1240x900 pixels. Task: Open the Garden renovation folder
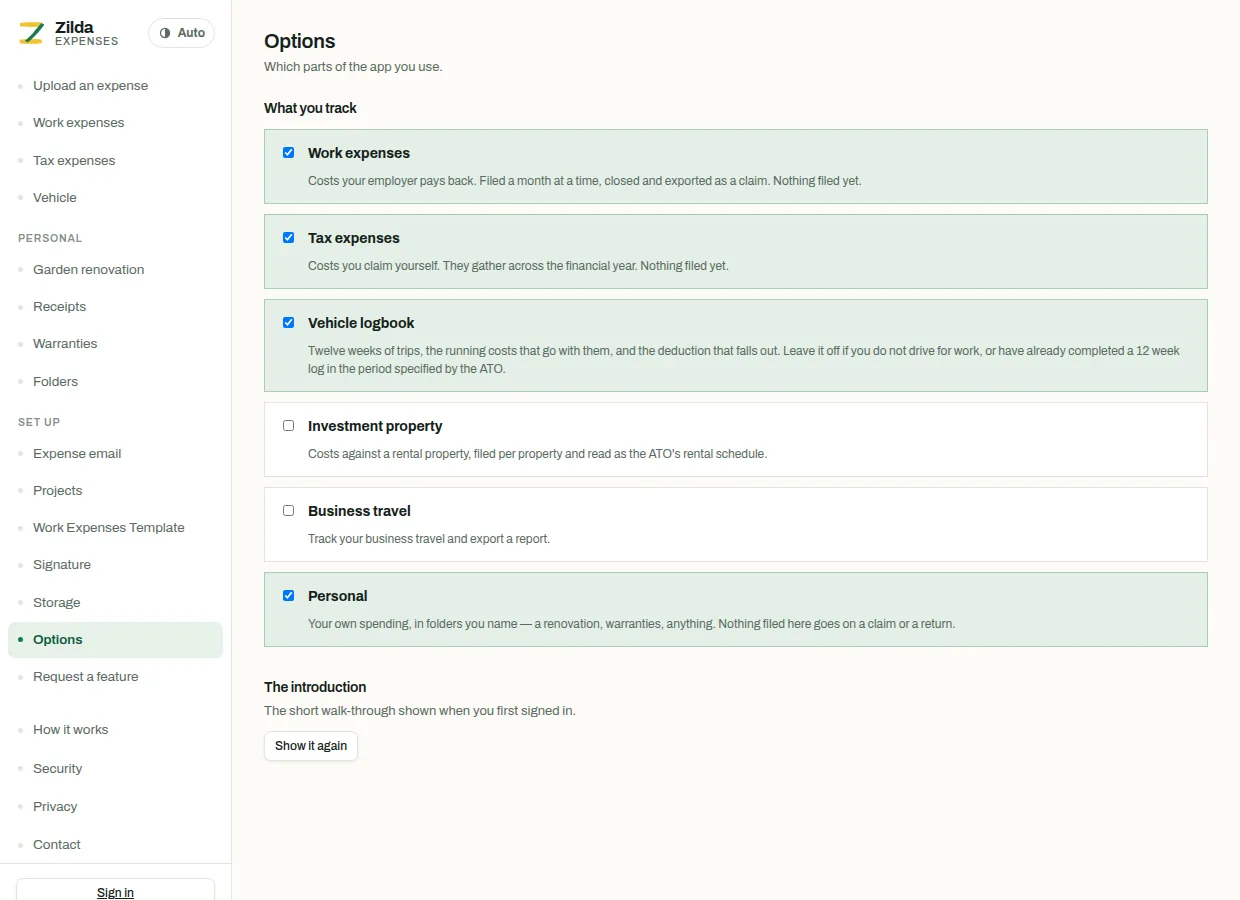[x=115, y=270]
